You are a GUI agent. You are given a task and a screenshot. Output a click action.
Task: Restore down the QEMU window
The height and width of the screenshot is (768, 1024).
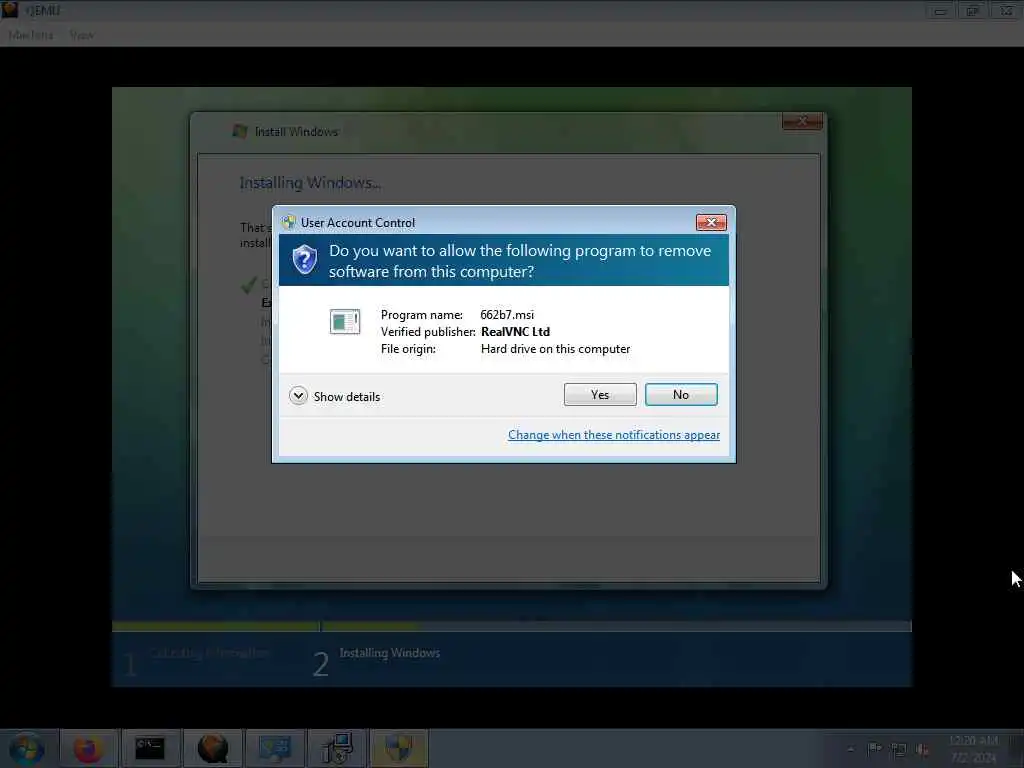pos(973,10)
